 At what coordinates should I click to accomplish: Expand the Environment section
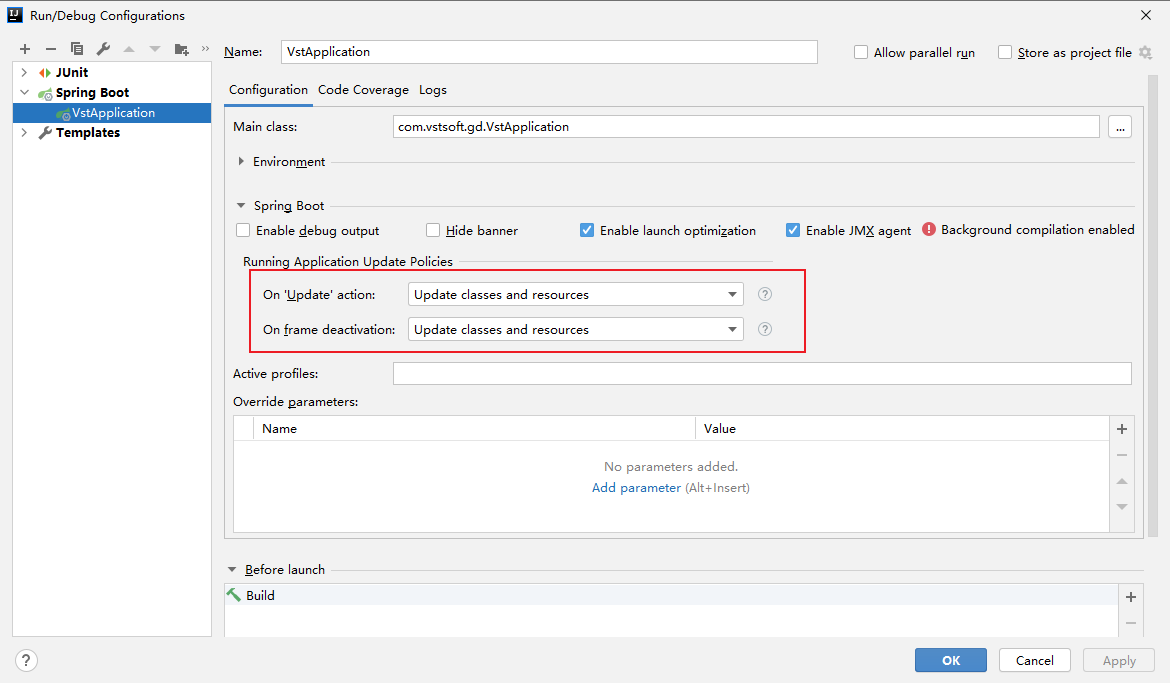242,162
